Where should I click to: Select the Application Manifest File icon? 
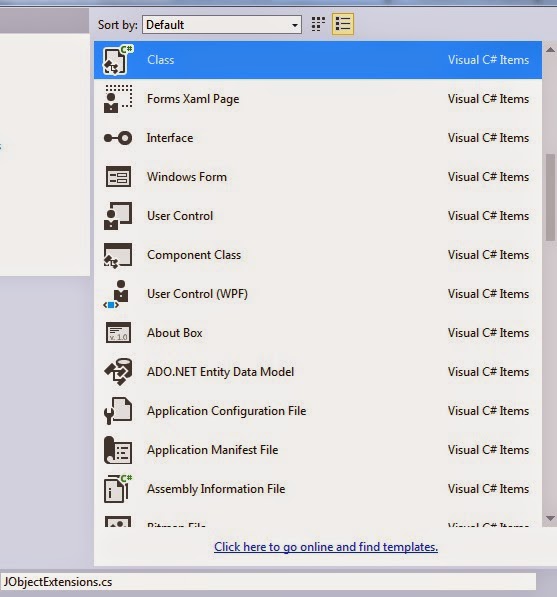tap(118, 450)
